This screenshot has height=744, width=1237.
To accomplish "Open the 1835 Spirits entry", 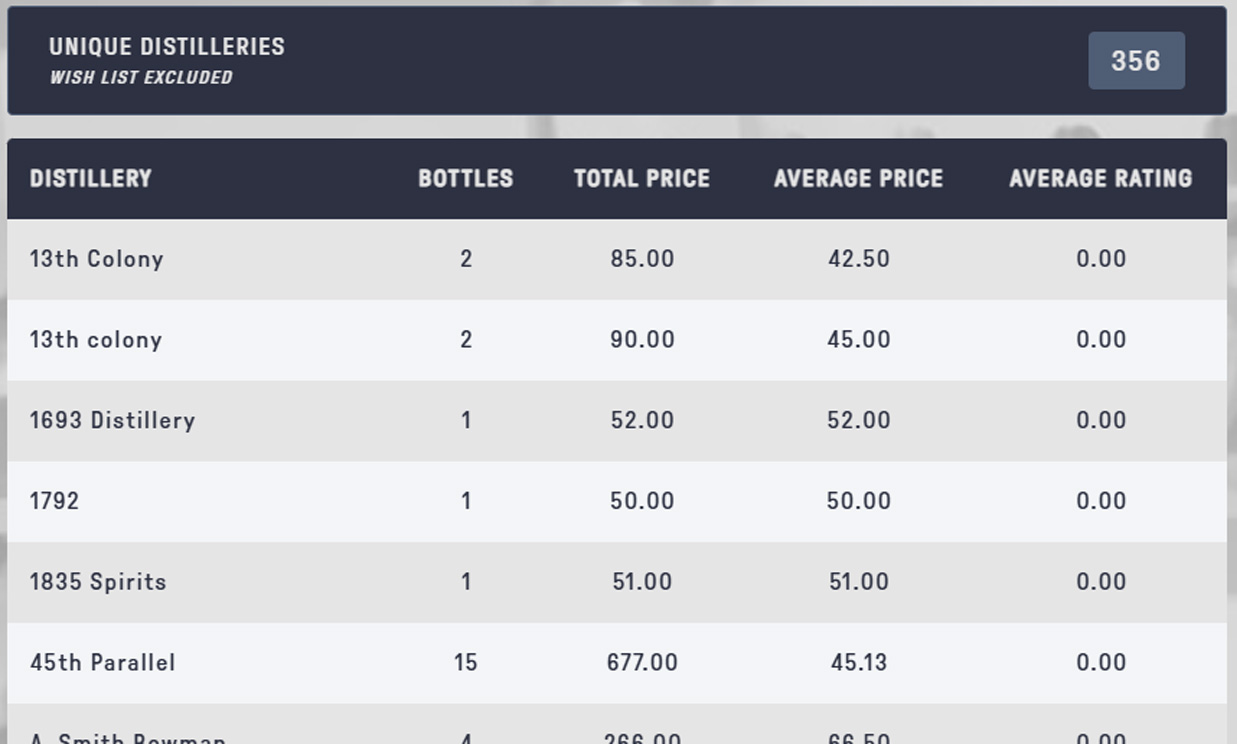I will tap(98, 582).
